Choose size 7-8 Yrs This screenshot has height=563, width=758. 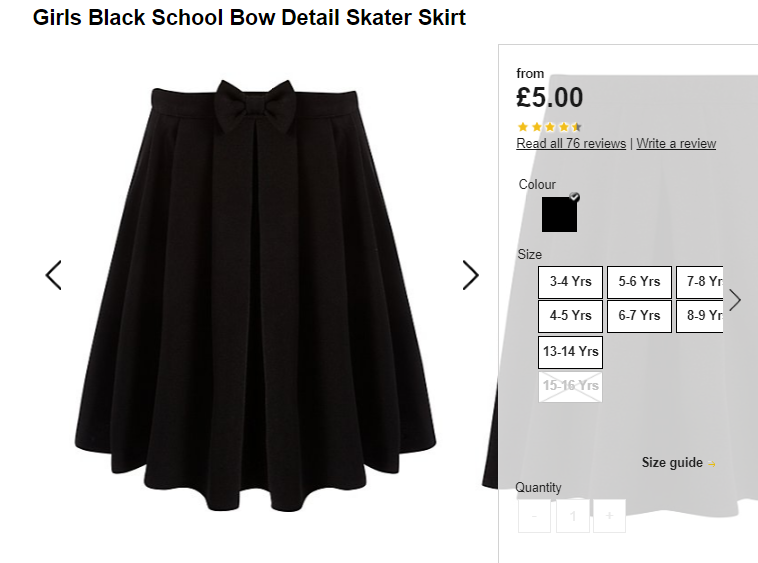(700, 282)
